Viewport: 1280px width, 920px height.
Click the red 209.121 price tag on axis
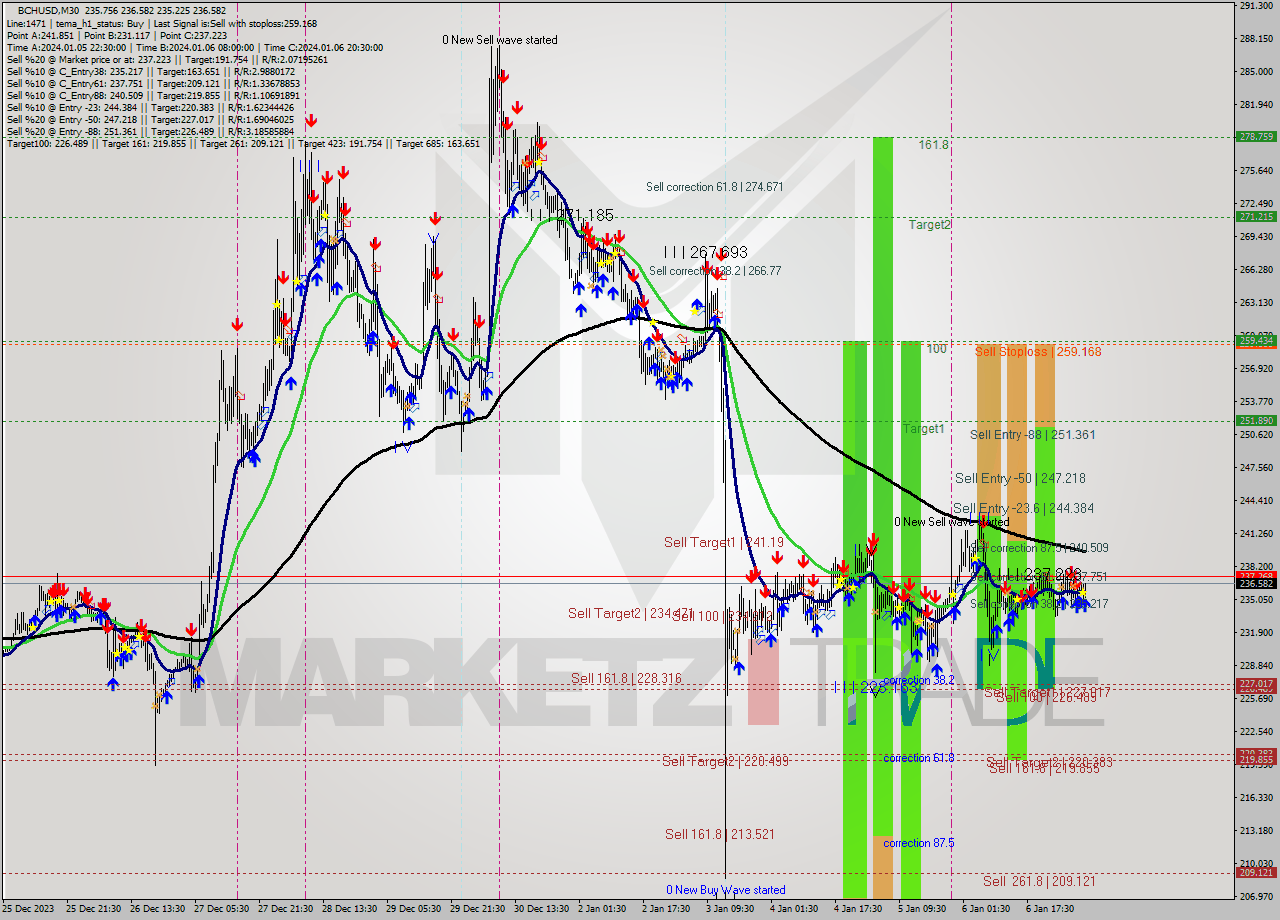(1256, 872)
